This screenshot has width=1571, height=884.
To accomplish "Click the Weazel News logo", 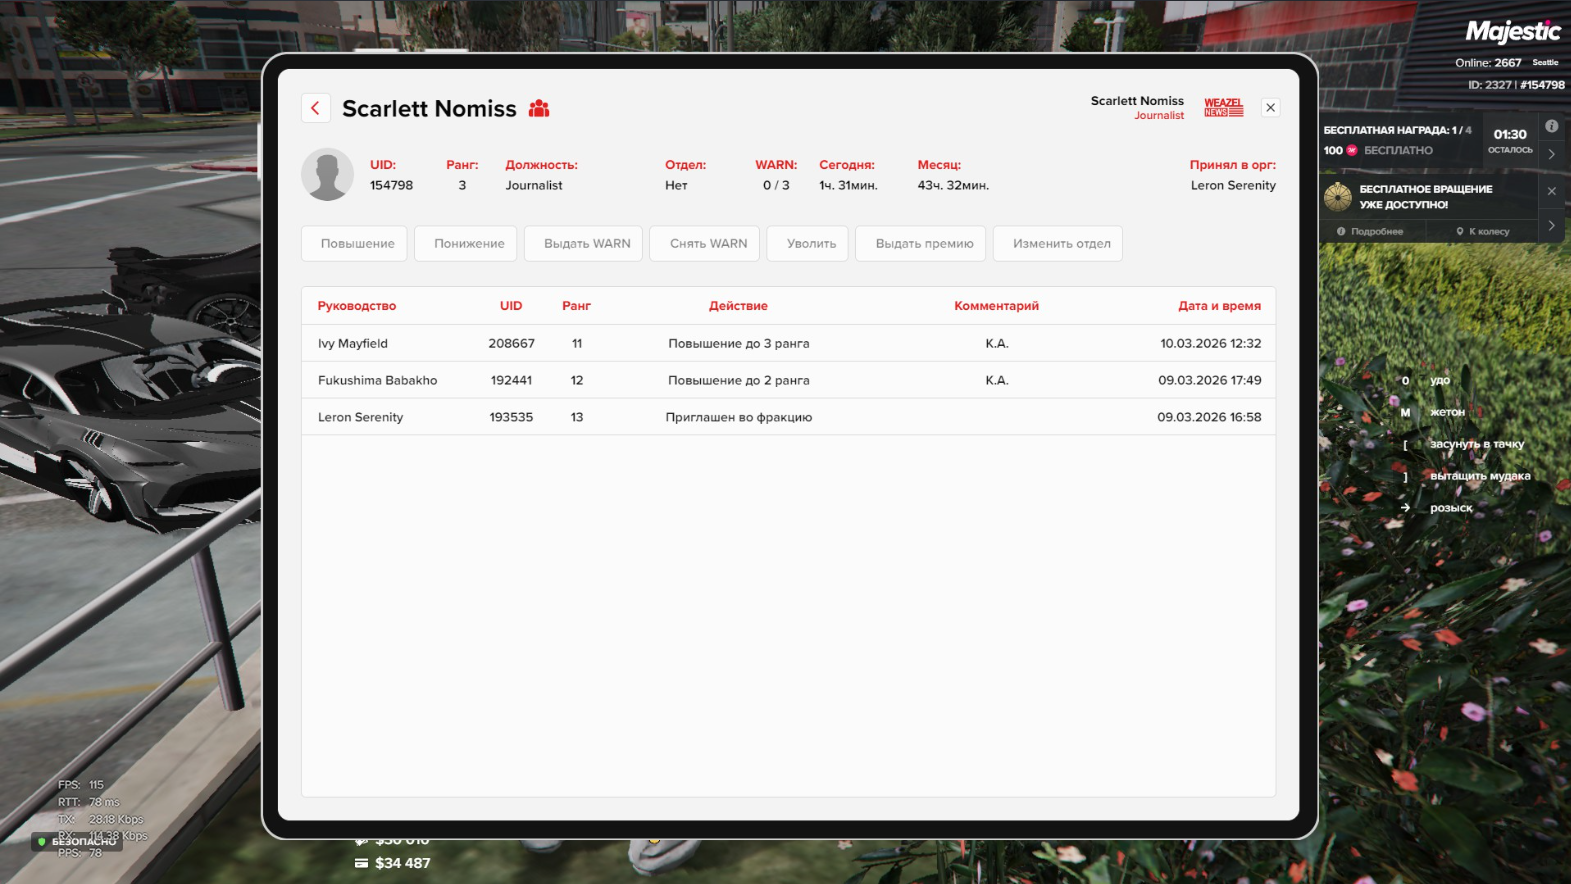I will click(1223, 108).
